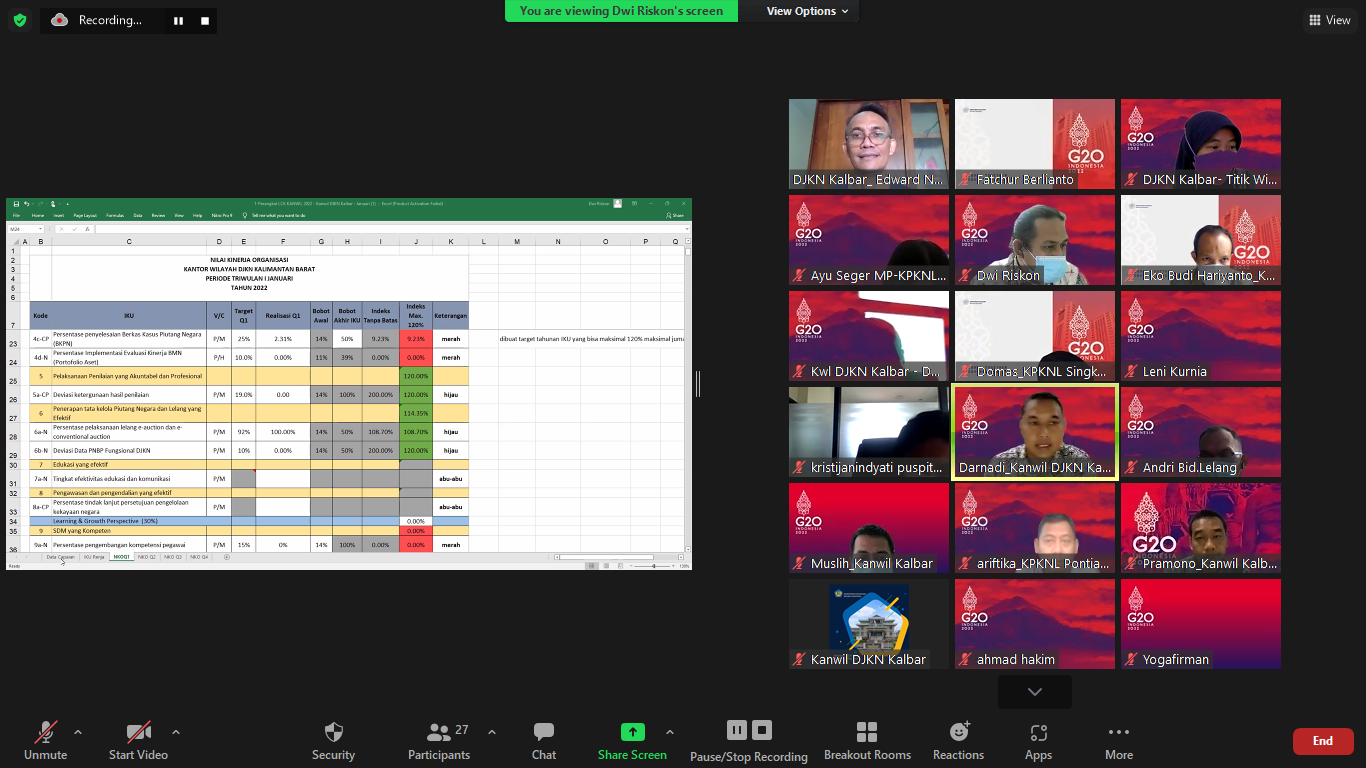Click the Security shield icon

click(x=333, y=732)
